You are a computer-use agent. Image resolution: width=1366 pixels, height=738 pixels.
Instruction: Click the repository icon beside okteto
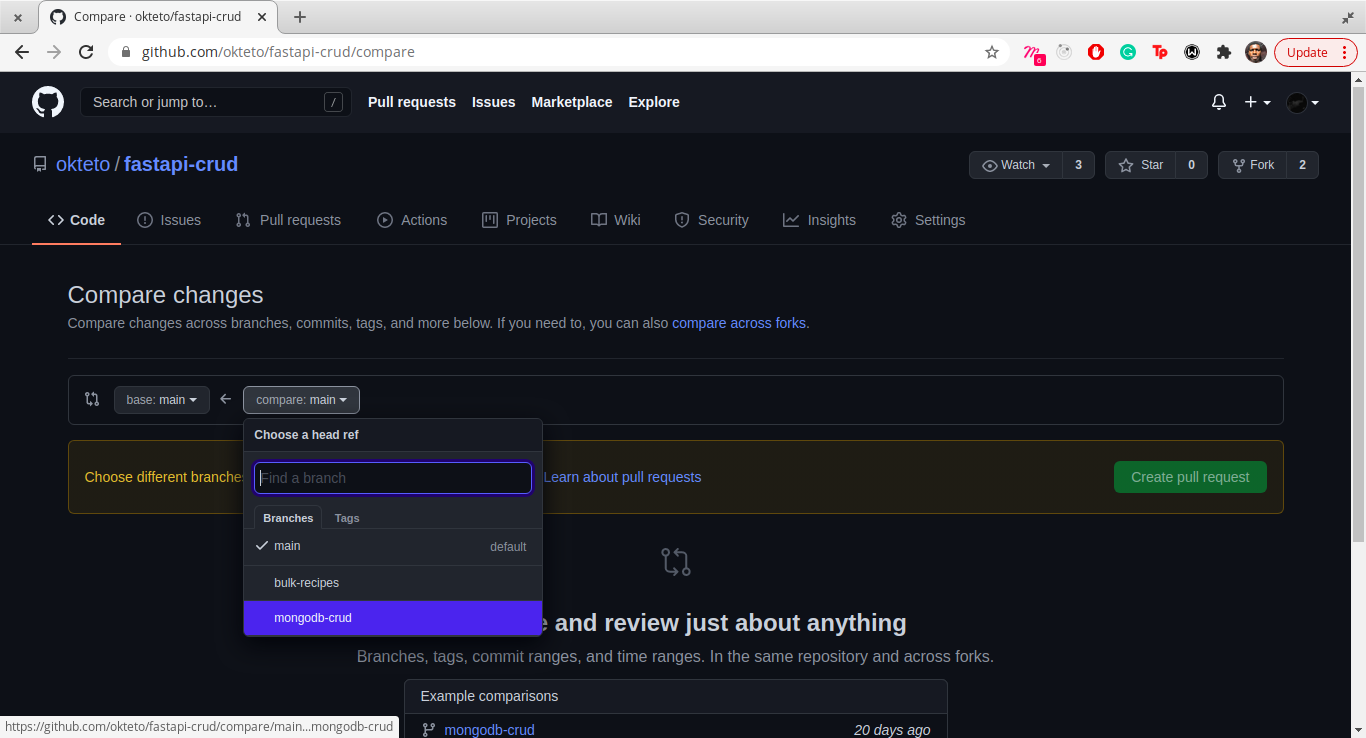pos(40,164)
